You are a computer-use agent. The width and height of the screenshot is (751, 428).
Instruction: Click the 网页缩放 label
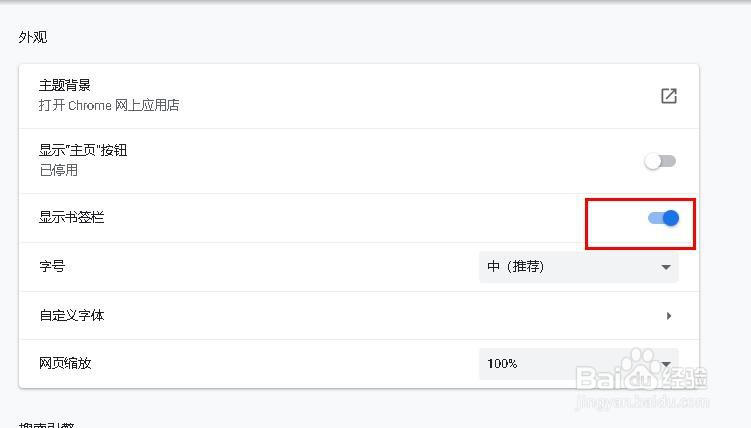pyautogui.click(x=65, y=363)
